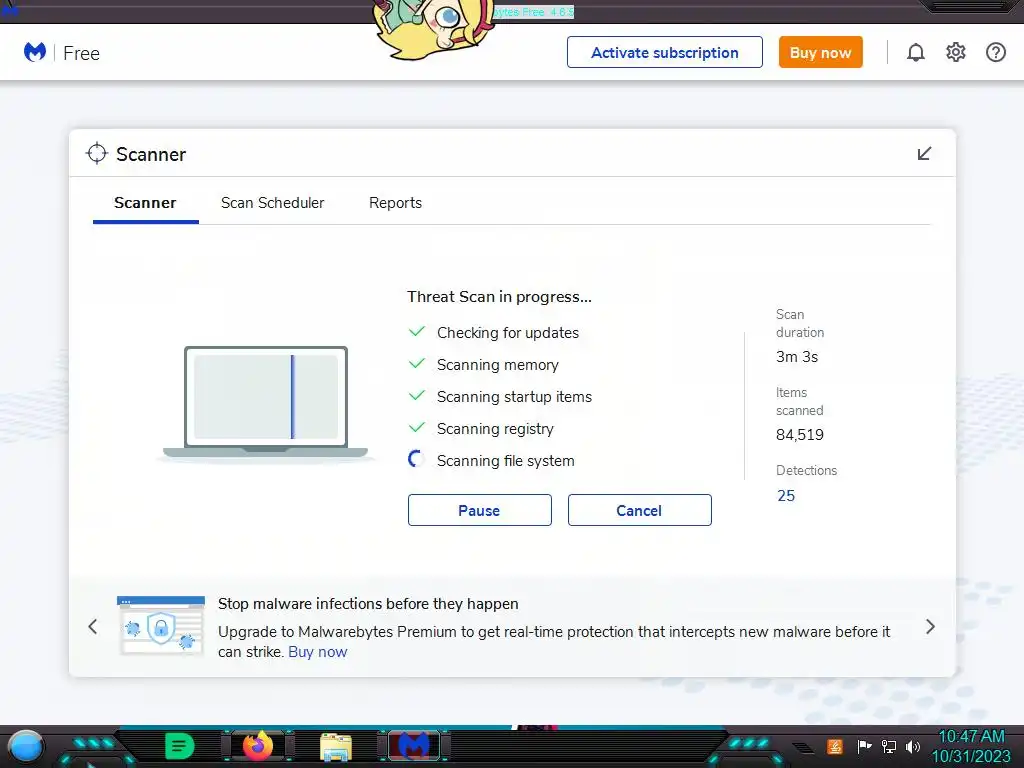Click the Scanner crosshair icon
Screen dimensions: 1024x768
[x=97, y=153]
